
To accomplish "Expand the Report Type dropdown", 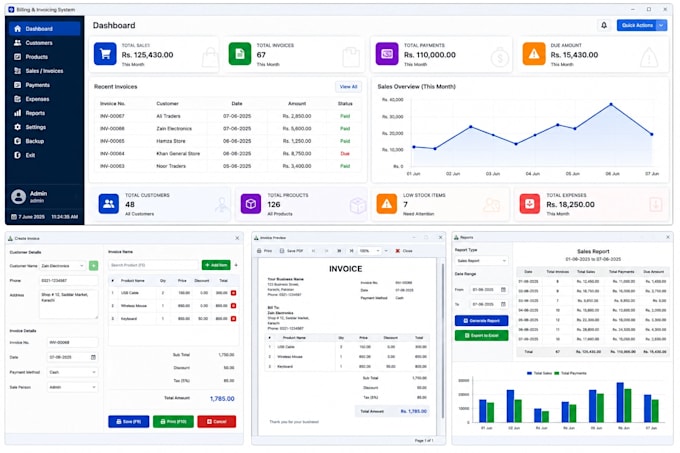I will 481,261.
